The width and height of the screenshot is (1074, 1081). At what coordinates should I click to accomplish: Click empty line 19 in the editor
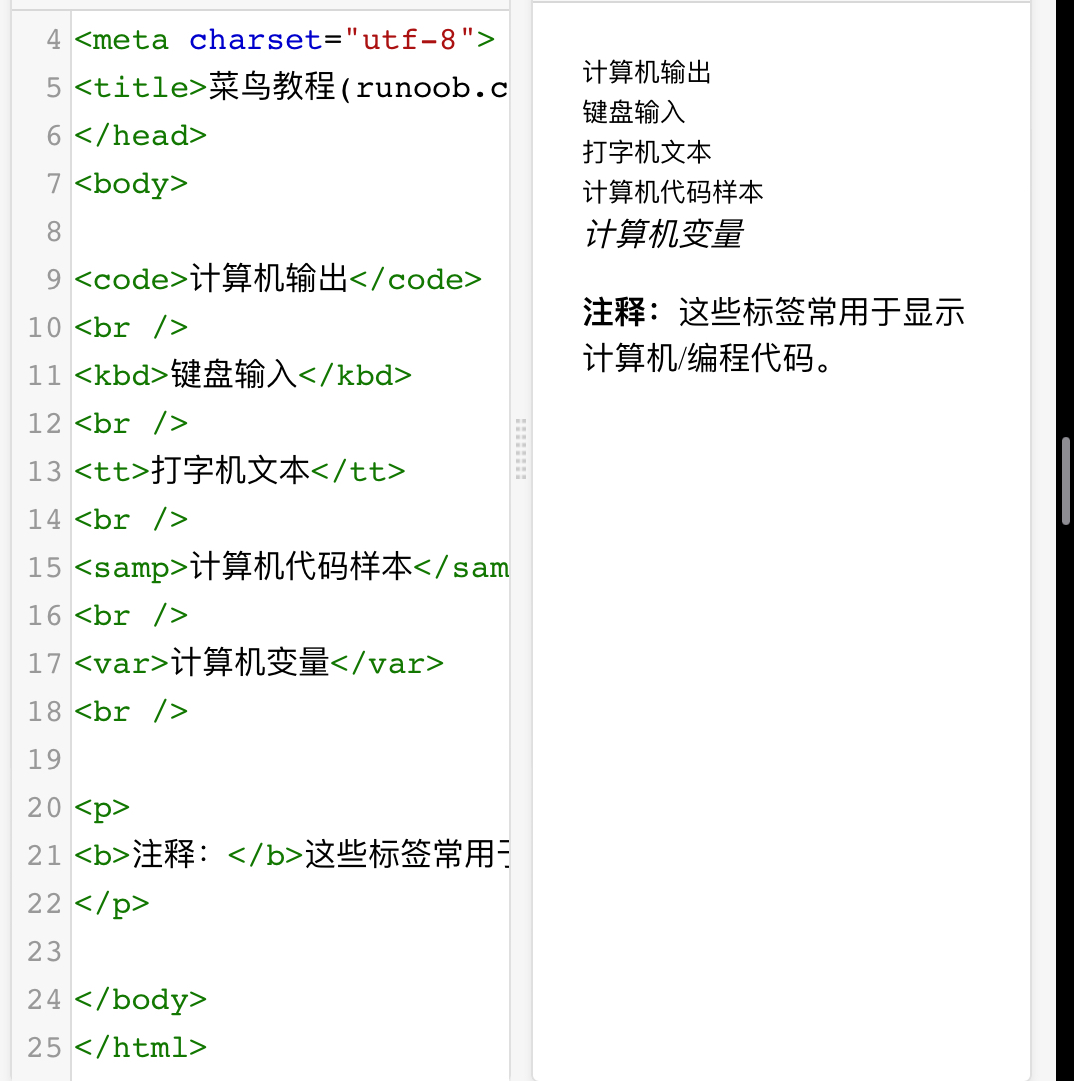pos(290,759)
